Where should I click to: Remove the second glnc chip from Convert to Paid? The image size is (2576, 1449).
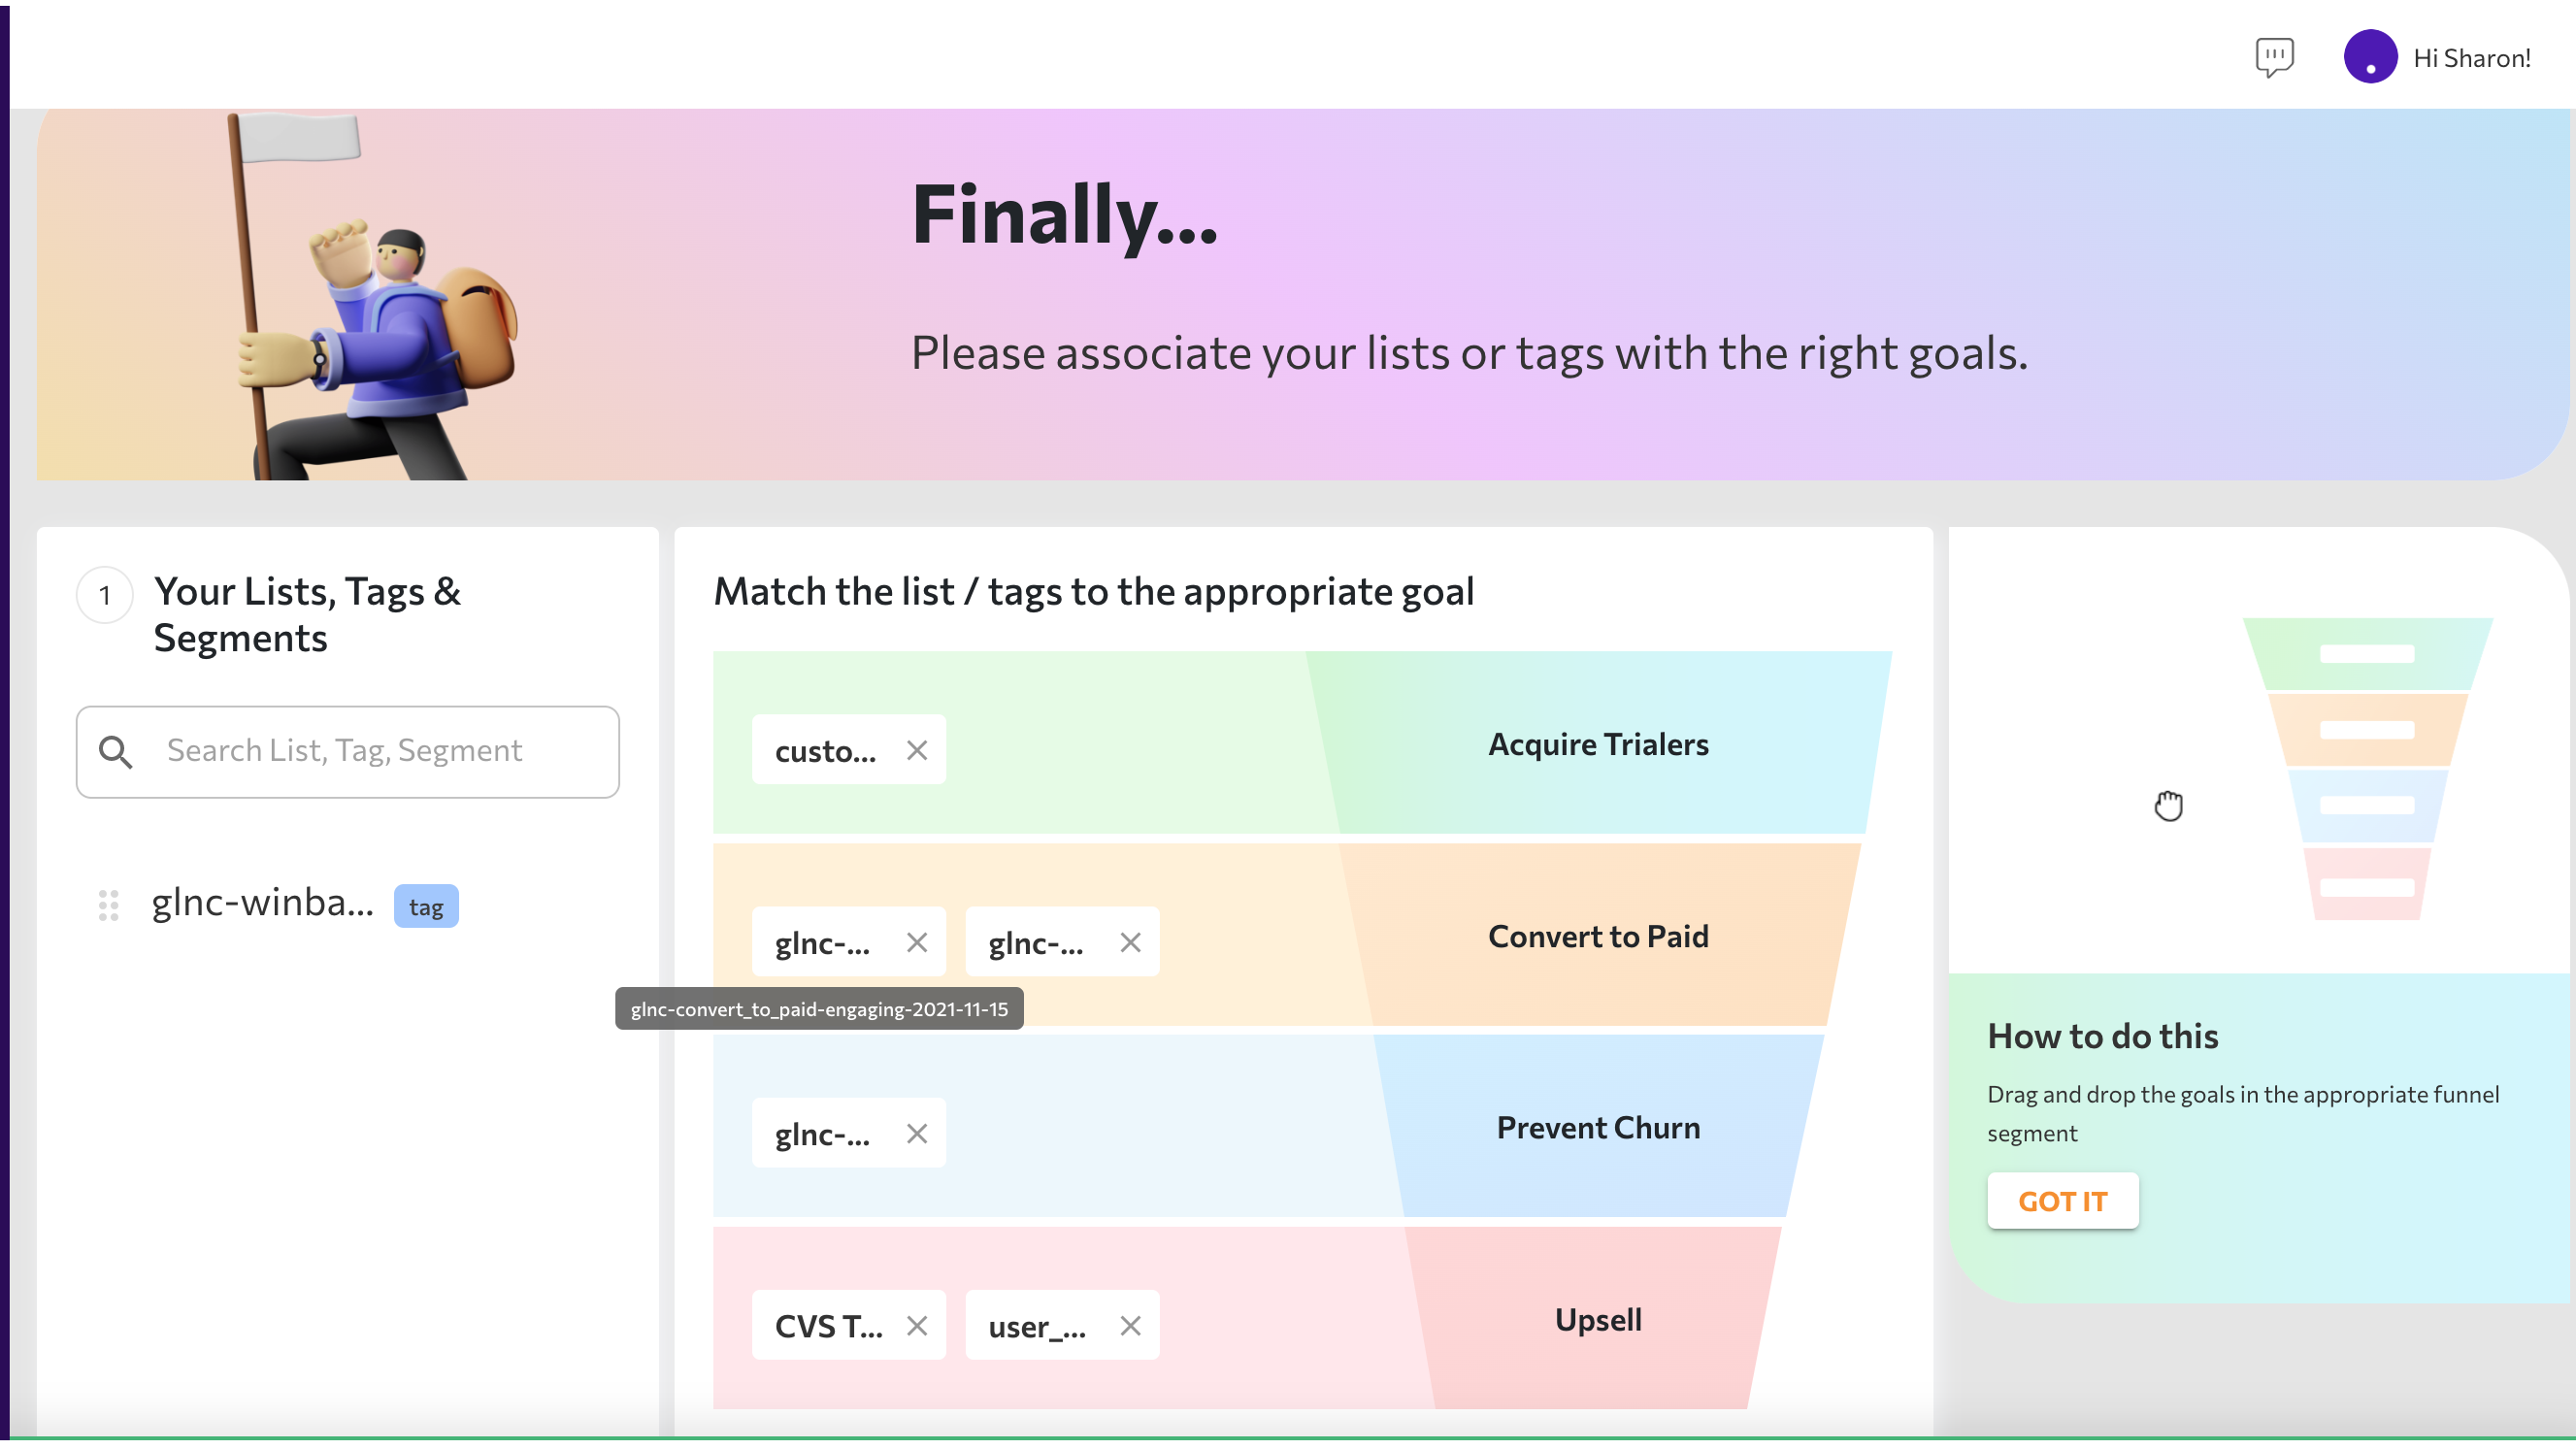[1131, 942]
